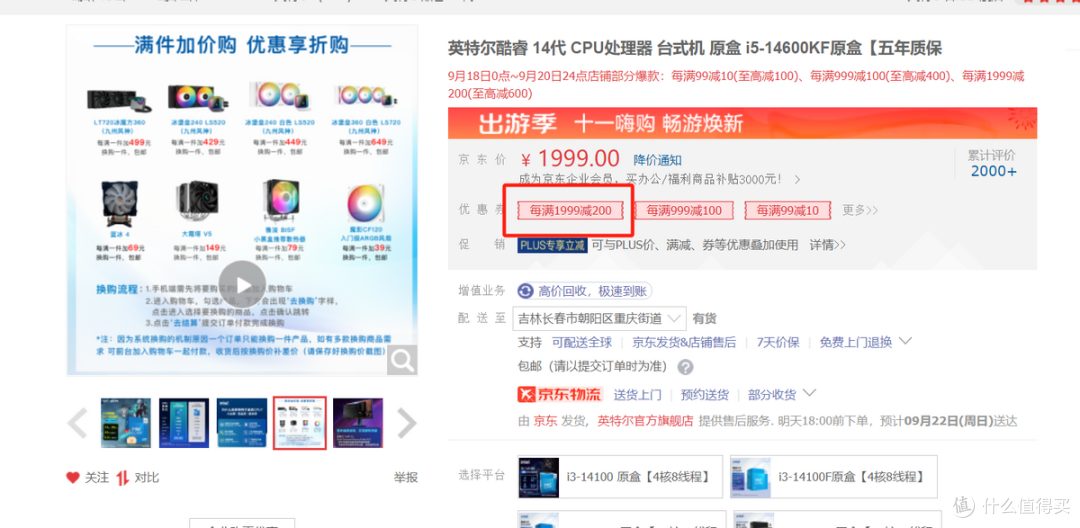Click the 包邮（请以提交订单时为准）text

tap(594, 367)
